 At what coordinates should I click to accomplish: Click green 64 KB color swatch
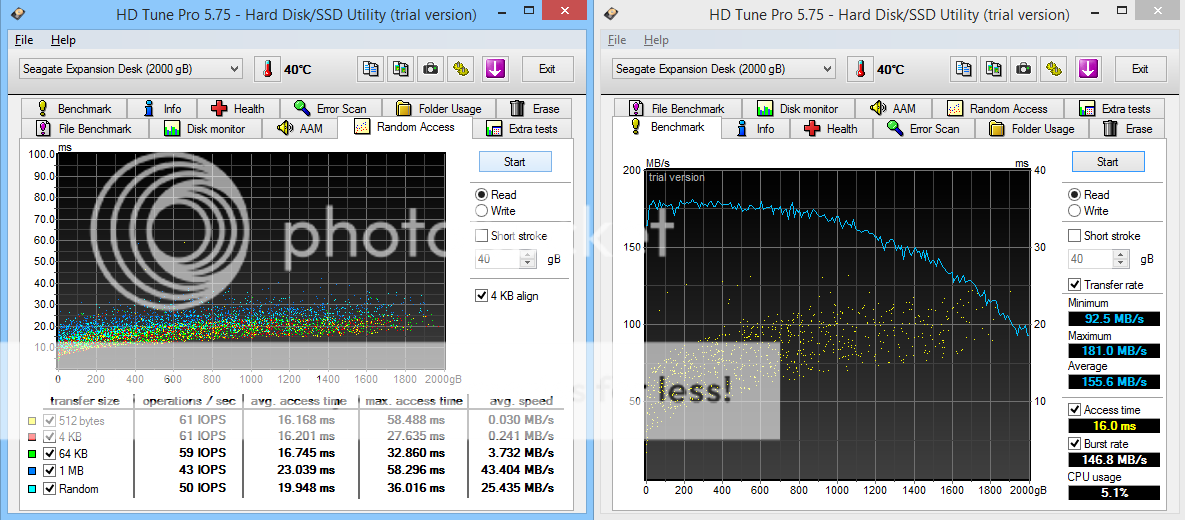tap(31, 453)
